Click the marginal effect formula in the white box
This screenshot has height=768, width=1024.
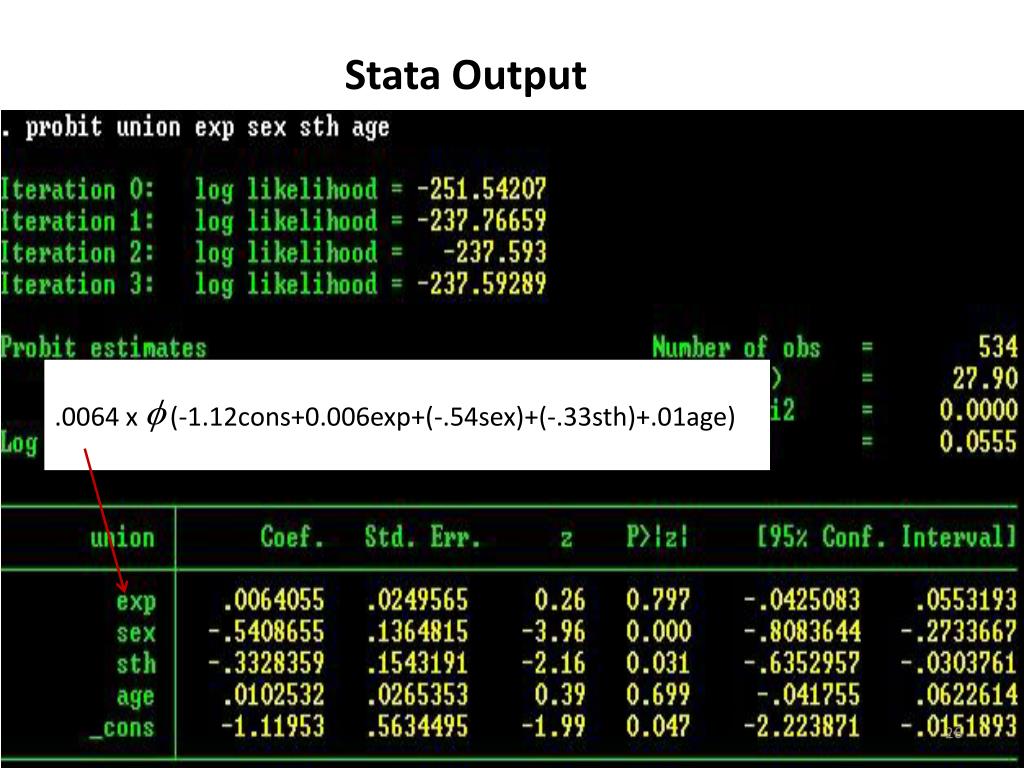coord(395,416)
